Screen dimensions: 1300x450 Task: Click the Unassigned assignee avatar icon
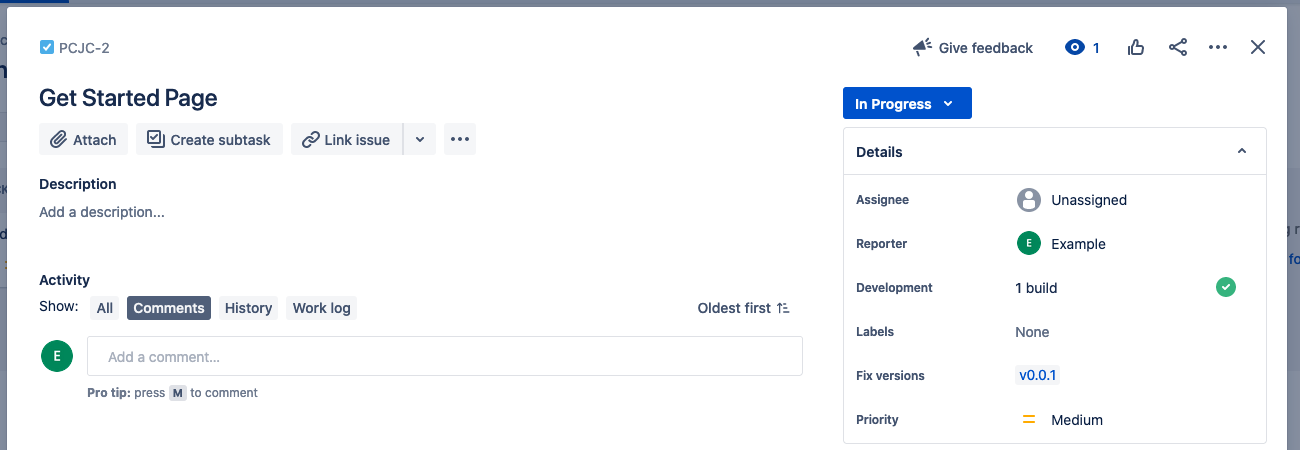tap(1029, 200)
